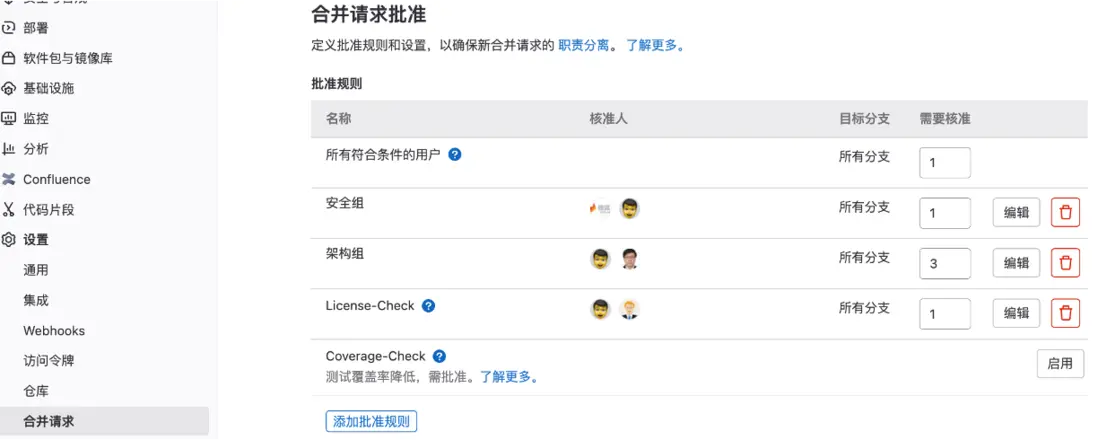This screenshot has width=1098, height=440.
Task: Open 代码片段 in the sidebar
Action: [x=48, y=210]
